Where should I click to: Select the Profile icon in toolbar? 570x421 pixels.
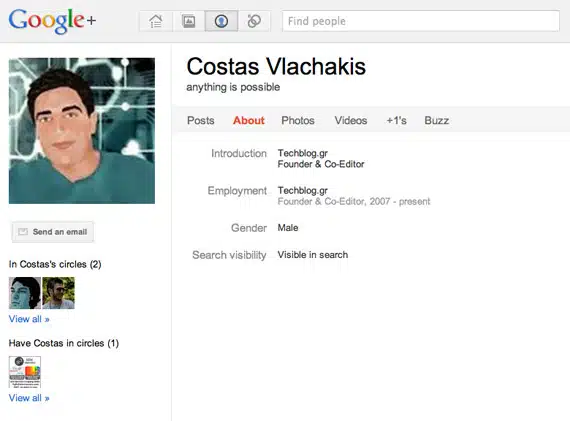(221, 21)
